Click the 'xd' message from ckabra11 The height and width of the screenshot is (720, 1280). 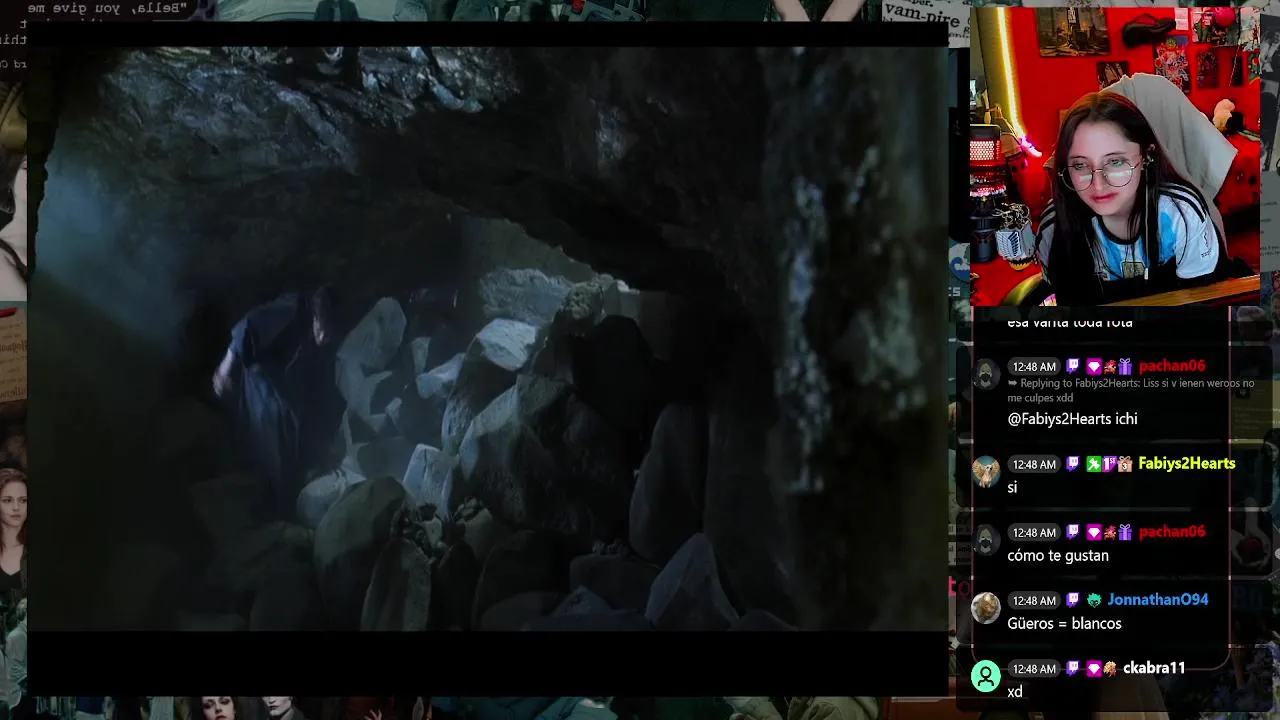[1015, 692]
